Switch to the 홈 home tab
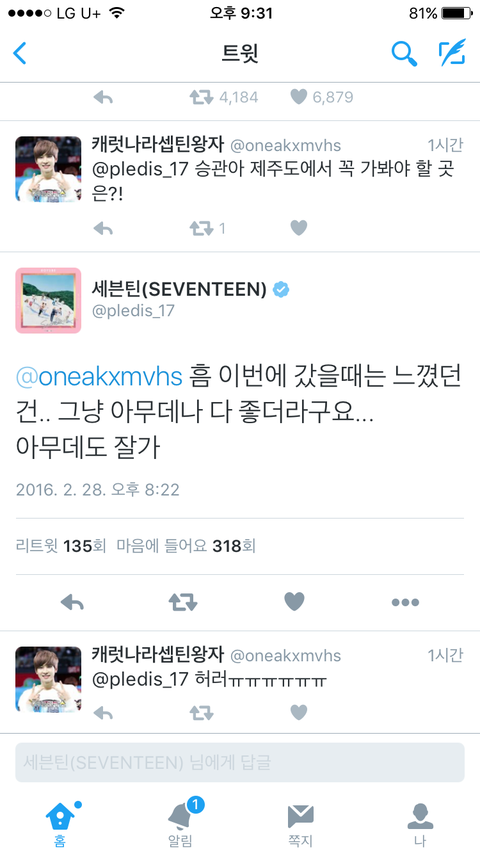 click(x=60, y=824)
